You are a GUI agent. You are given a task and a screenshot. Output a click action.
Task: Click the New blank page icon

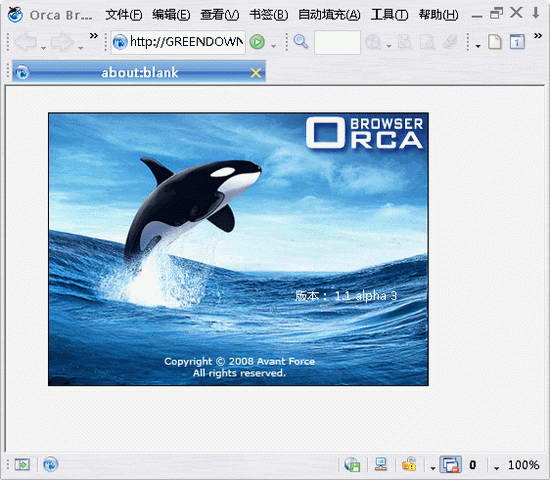point(495,42)
